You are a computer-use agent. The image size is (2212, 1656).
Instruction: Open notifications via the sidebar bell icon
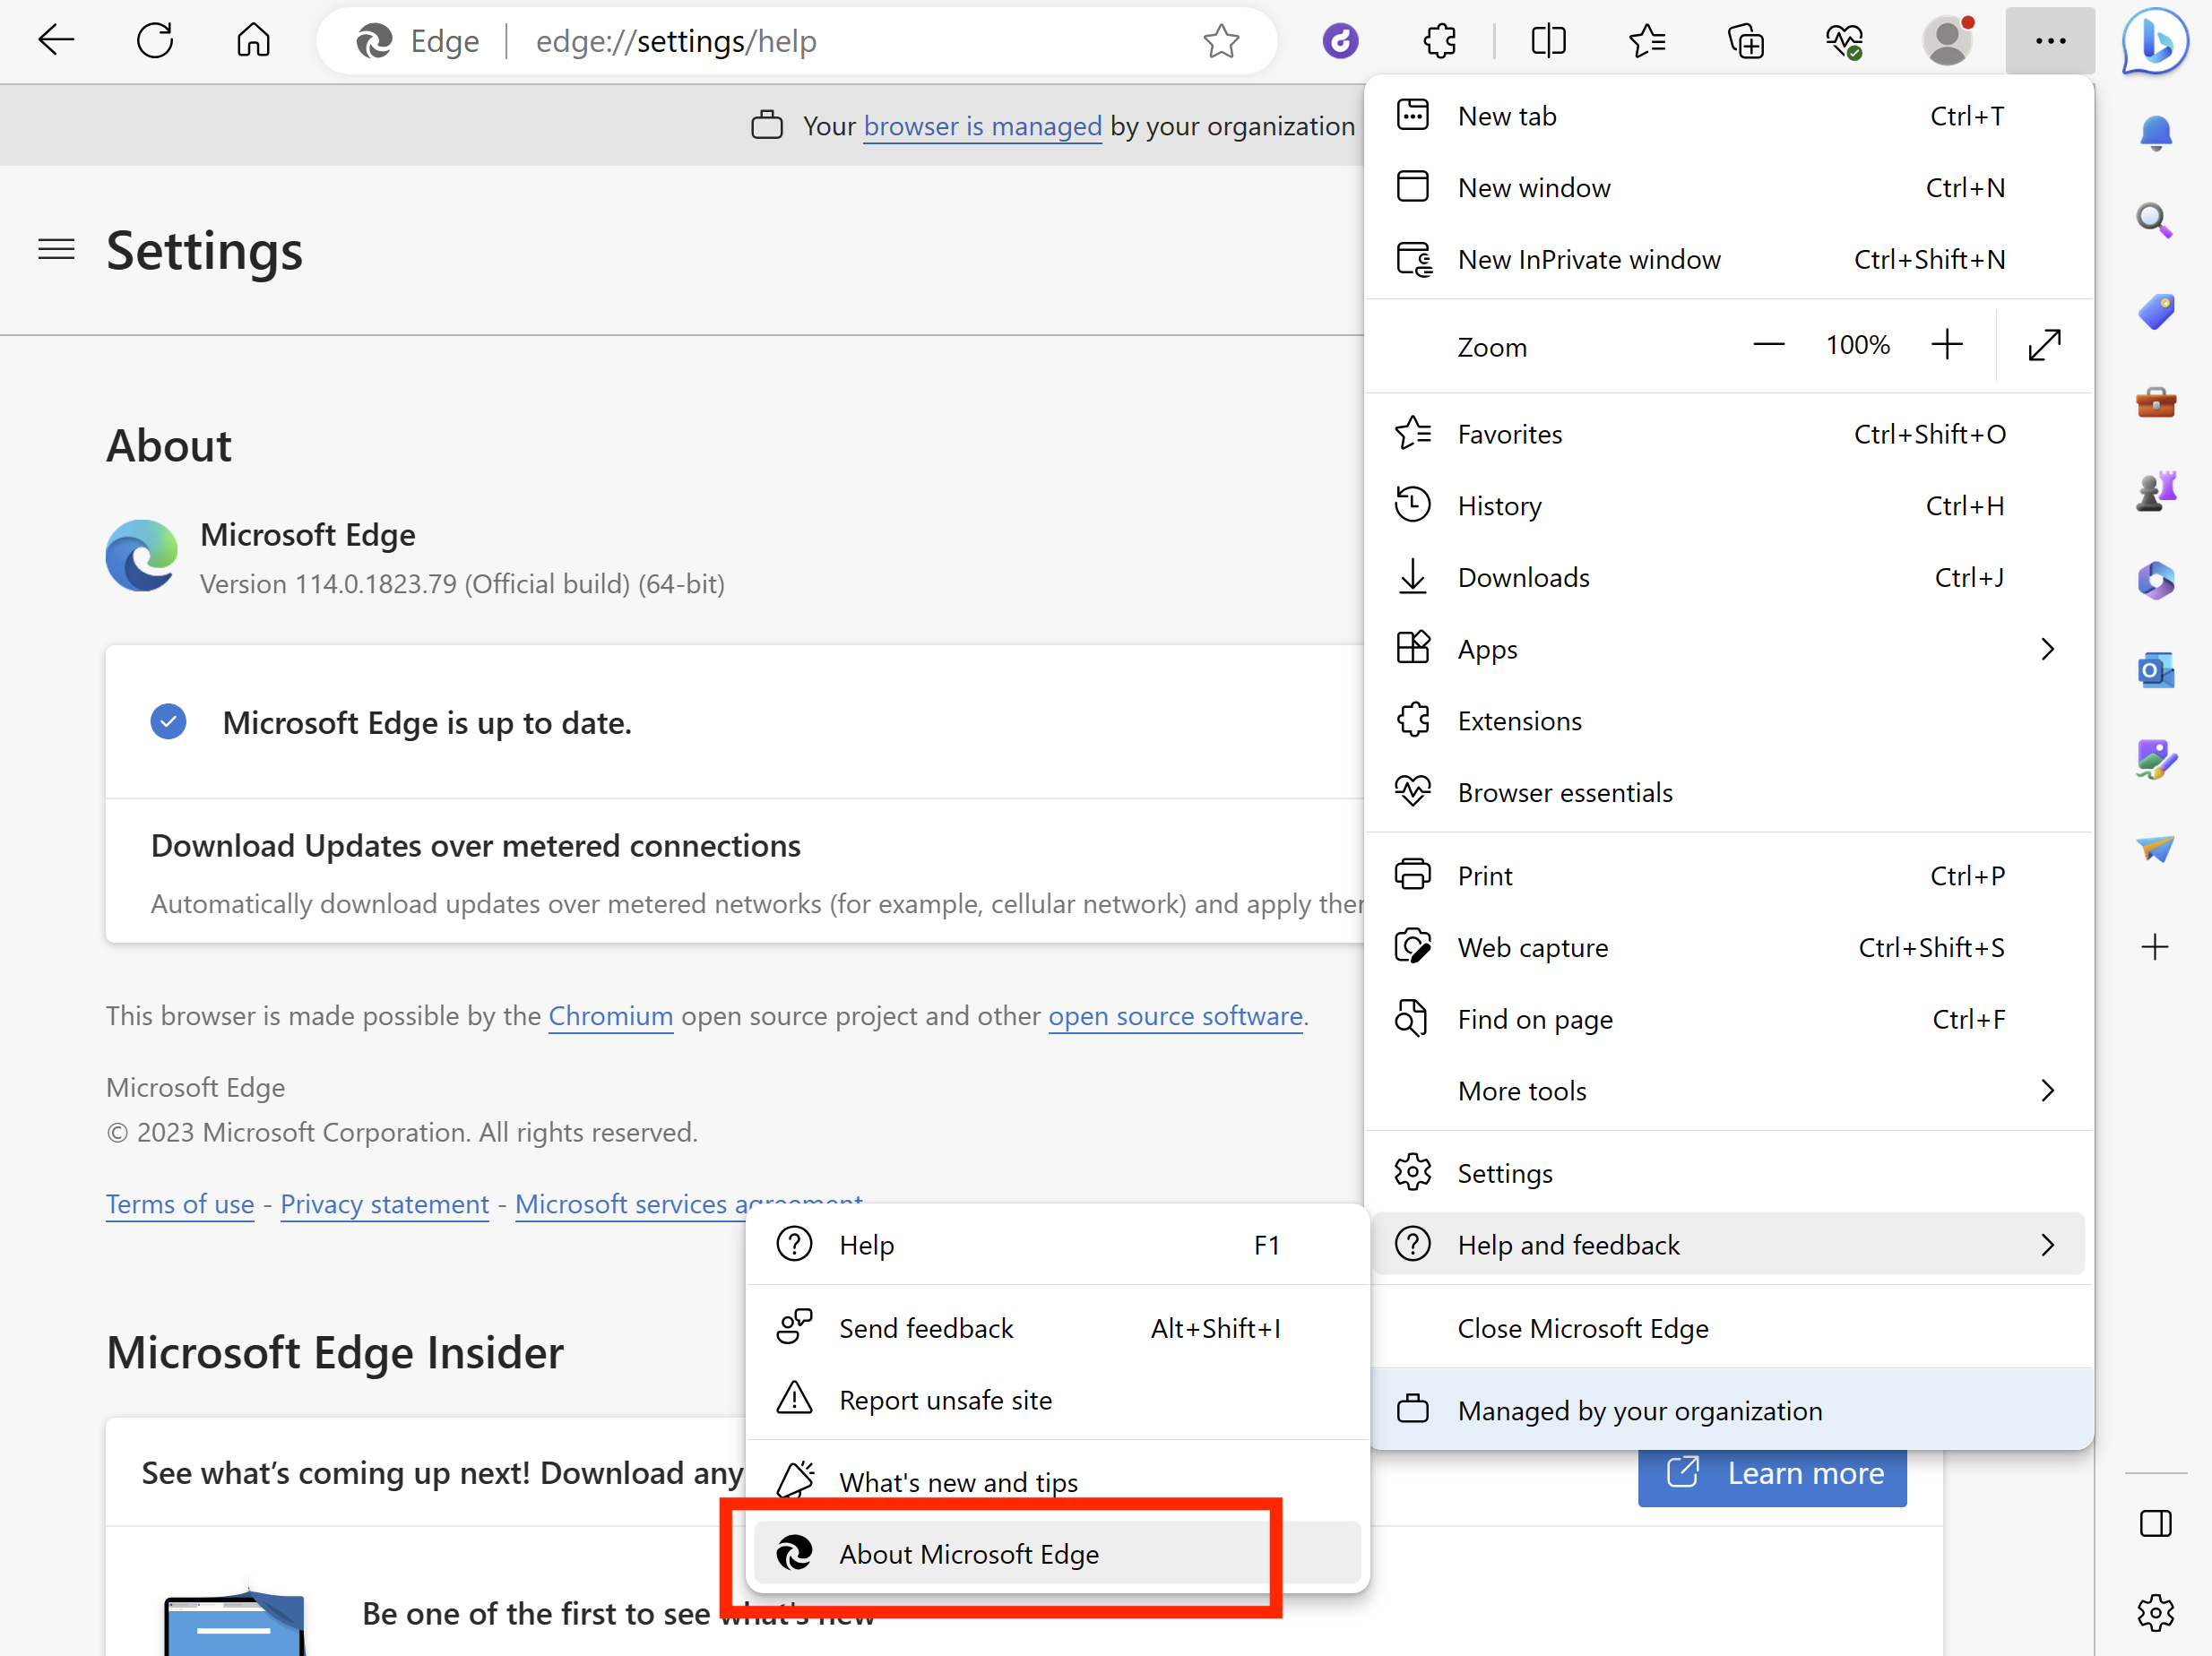pyautogui.click(x=2155, y=133)
